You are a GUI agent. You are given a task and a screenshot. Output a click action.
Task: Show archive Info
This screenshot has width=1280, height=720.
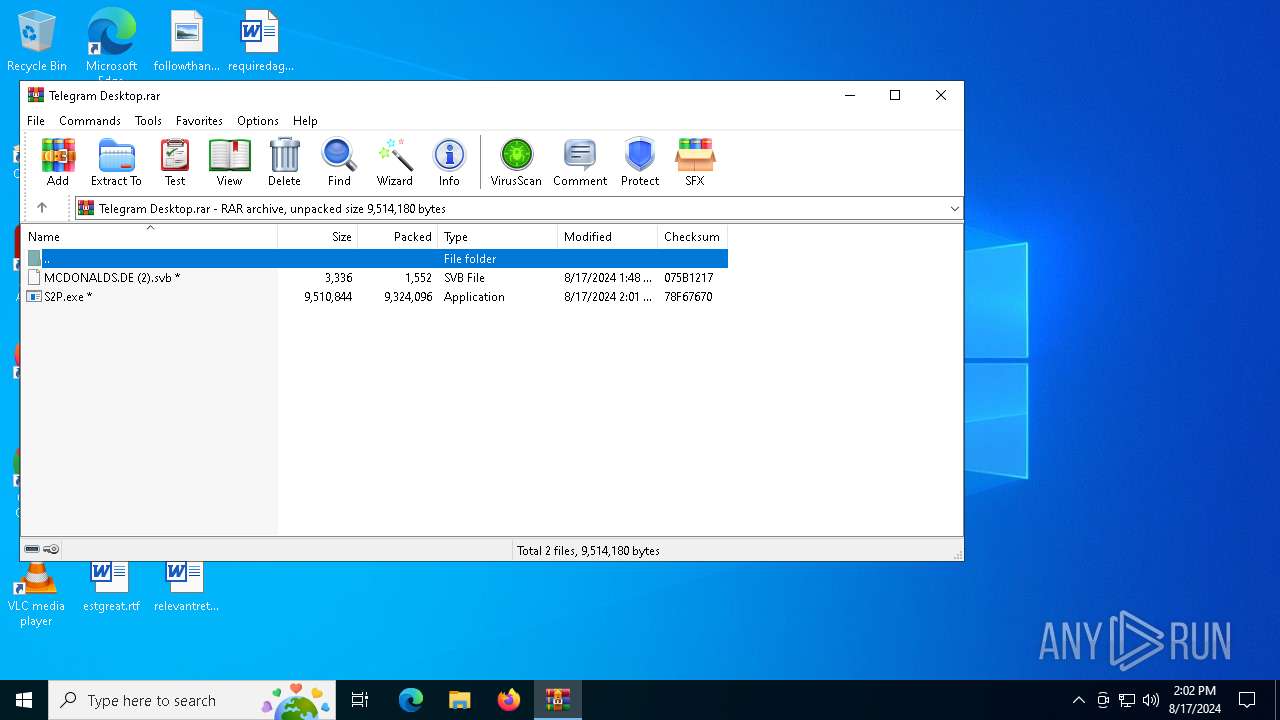[x=449, y=163]
